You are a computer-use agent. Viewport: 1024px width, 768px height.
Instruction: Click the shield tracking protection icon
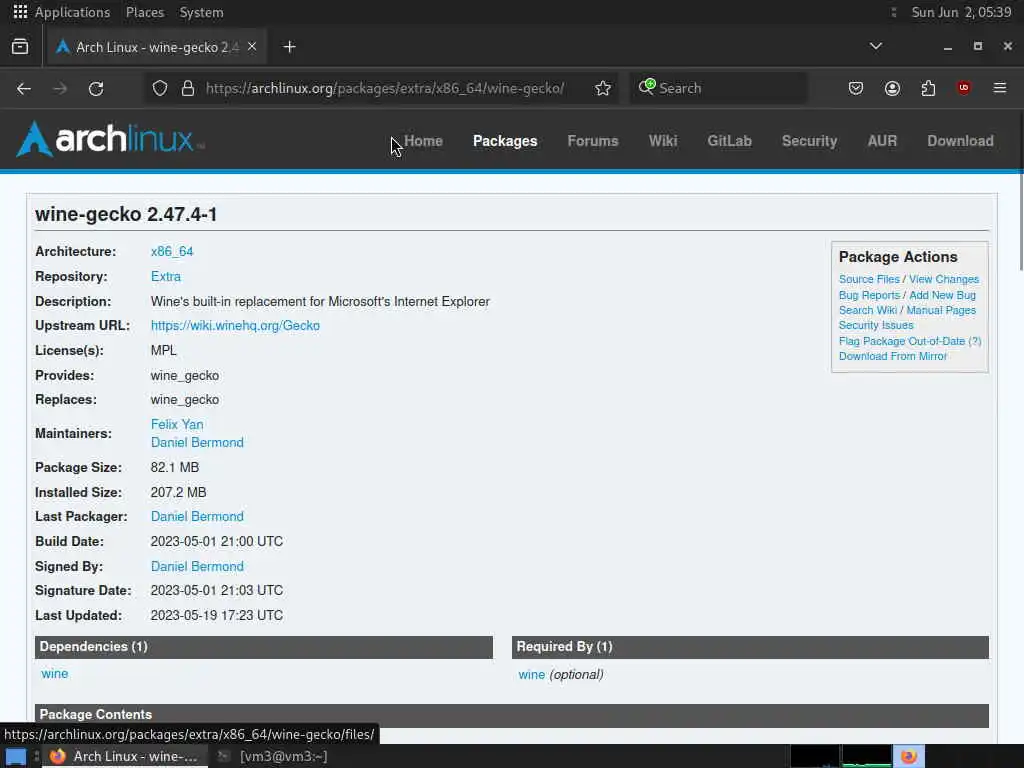pos(160,88)
